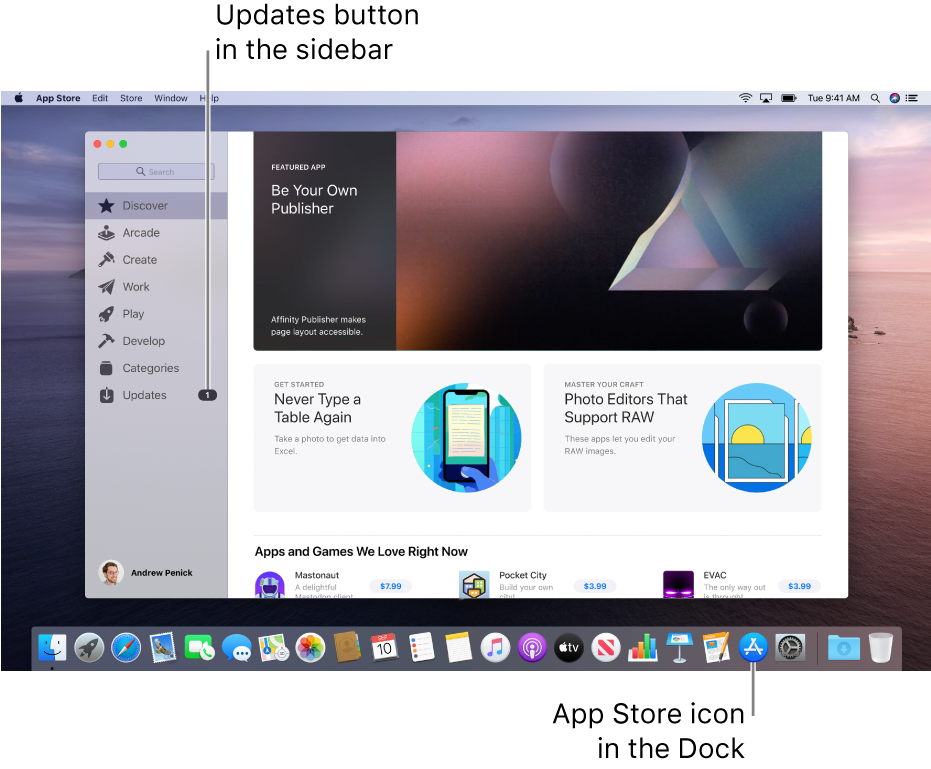The width and height of the screenshot is (931, 769).
Task: Open Reminders from the Dock
Action: click(x=422, y=647)
